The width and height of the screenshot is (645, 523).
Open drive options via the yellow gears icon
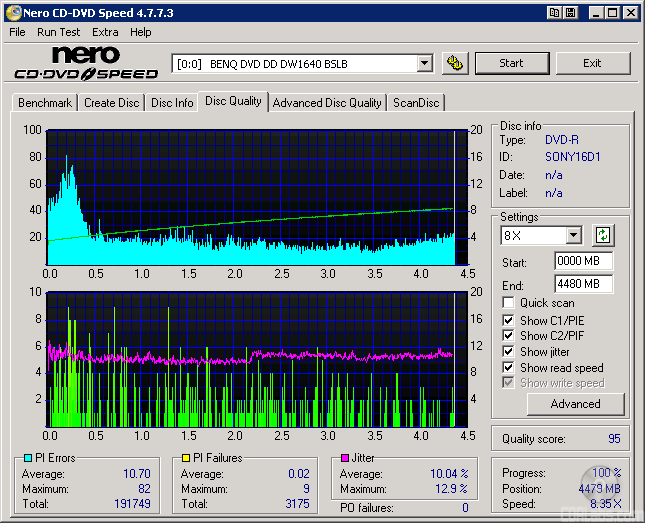pyautogui.click(x=455, y=63)
